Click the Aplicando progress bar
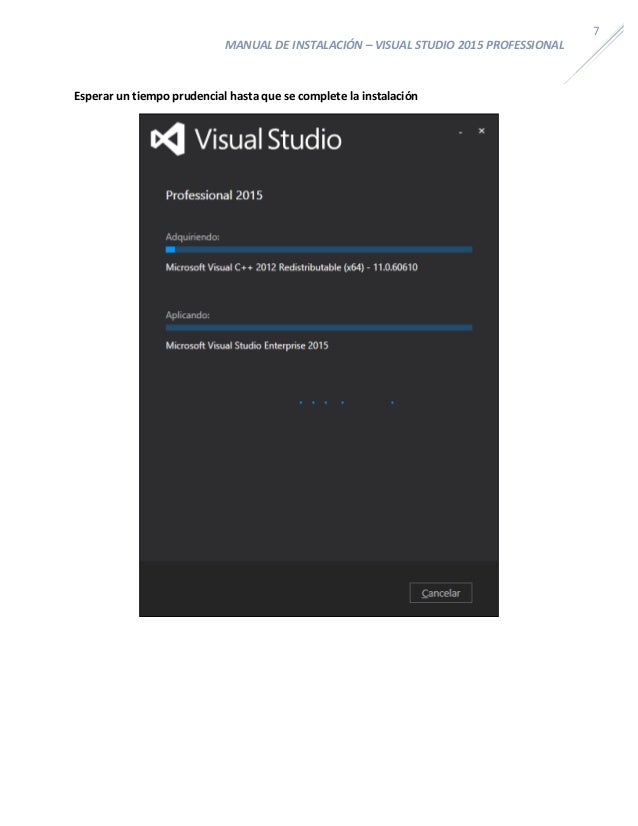Screen dimensions: 638x826 [x=319, y=328]
